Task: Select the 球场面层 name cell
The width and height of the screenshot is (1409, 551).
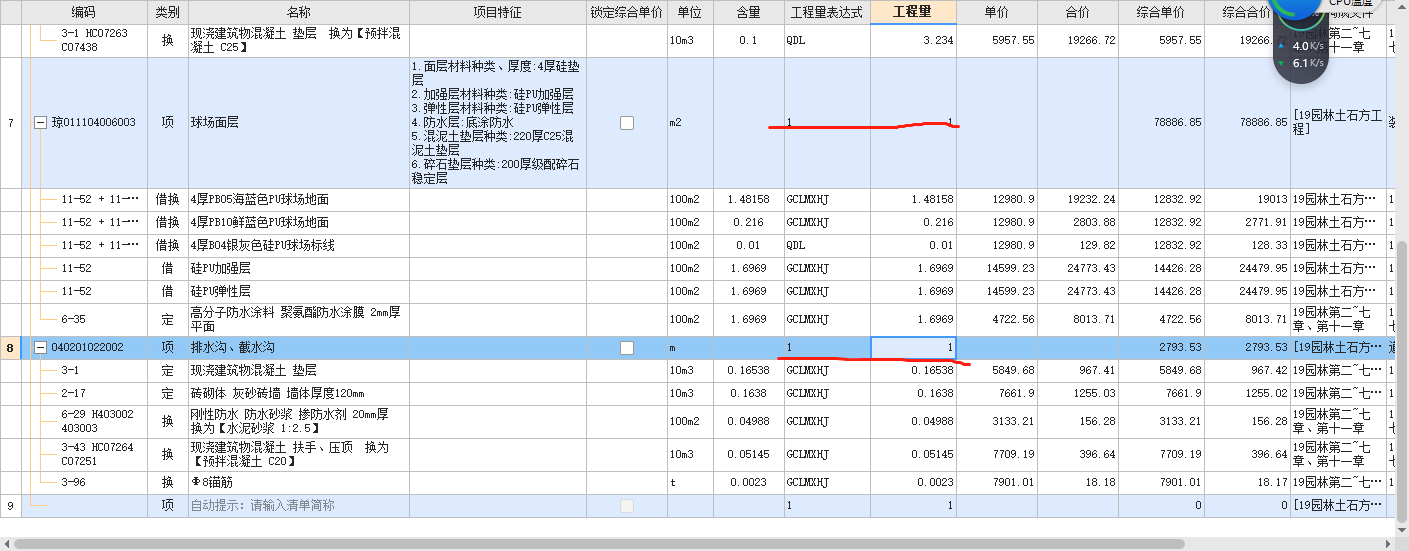Action: (x=299, y=123)
